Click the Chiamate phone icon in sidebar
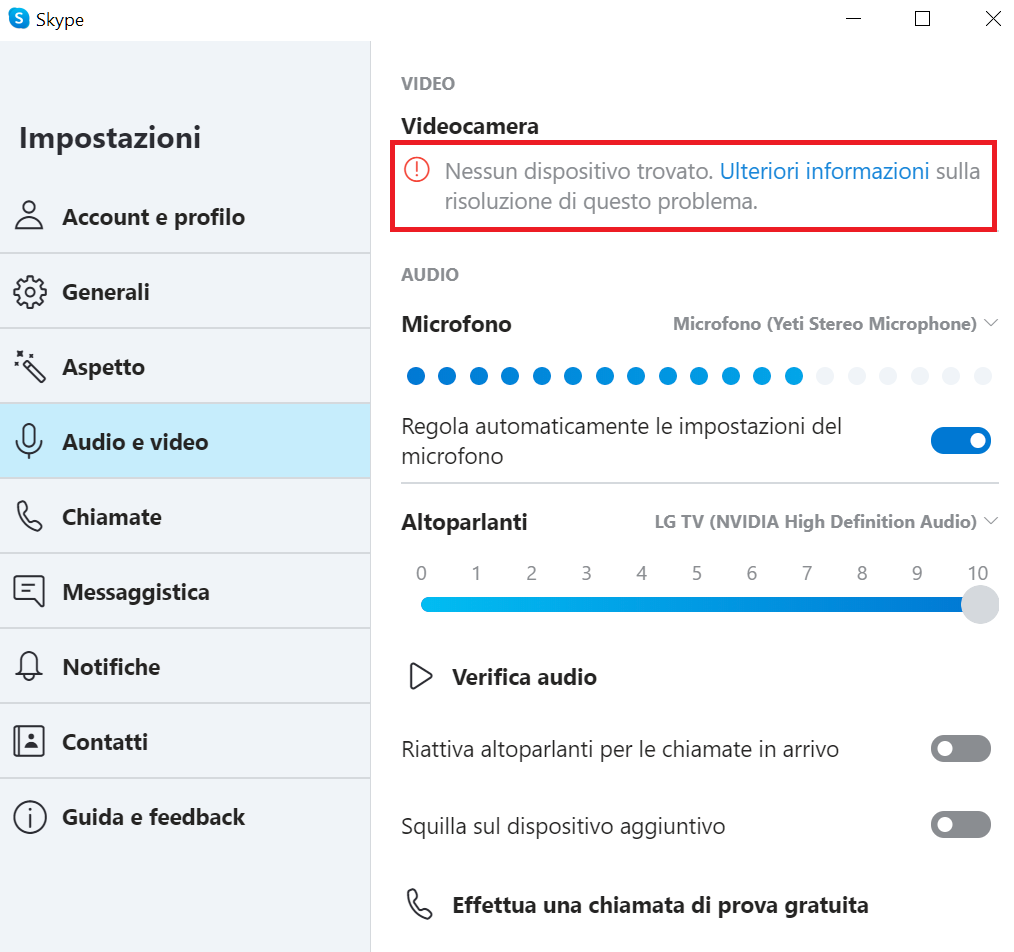The width and height of the screenshot is (1014, 952). point(30,517)
